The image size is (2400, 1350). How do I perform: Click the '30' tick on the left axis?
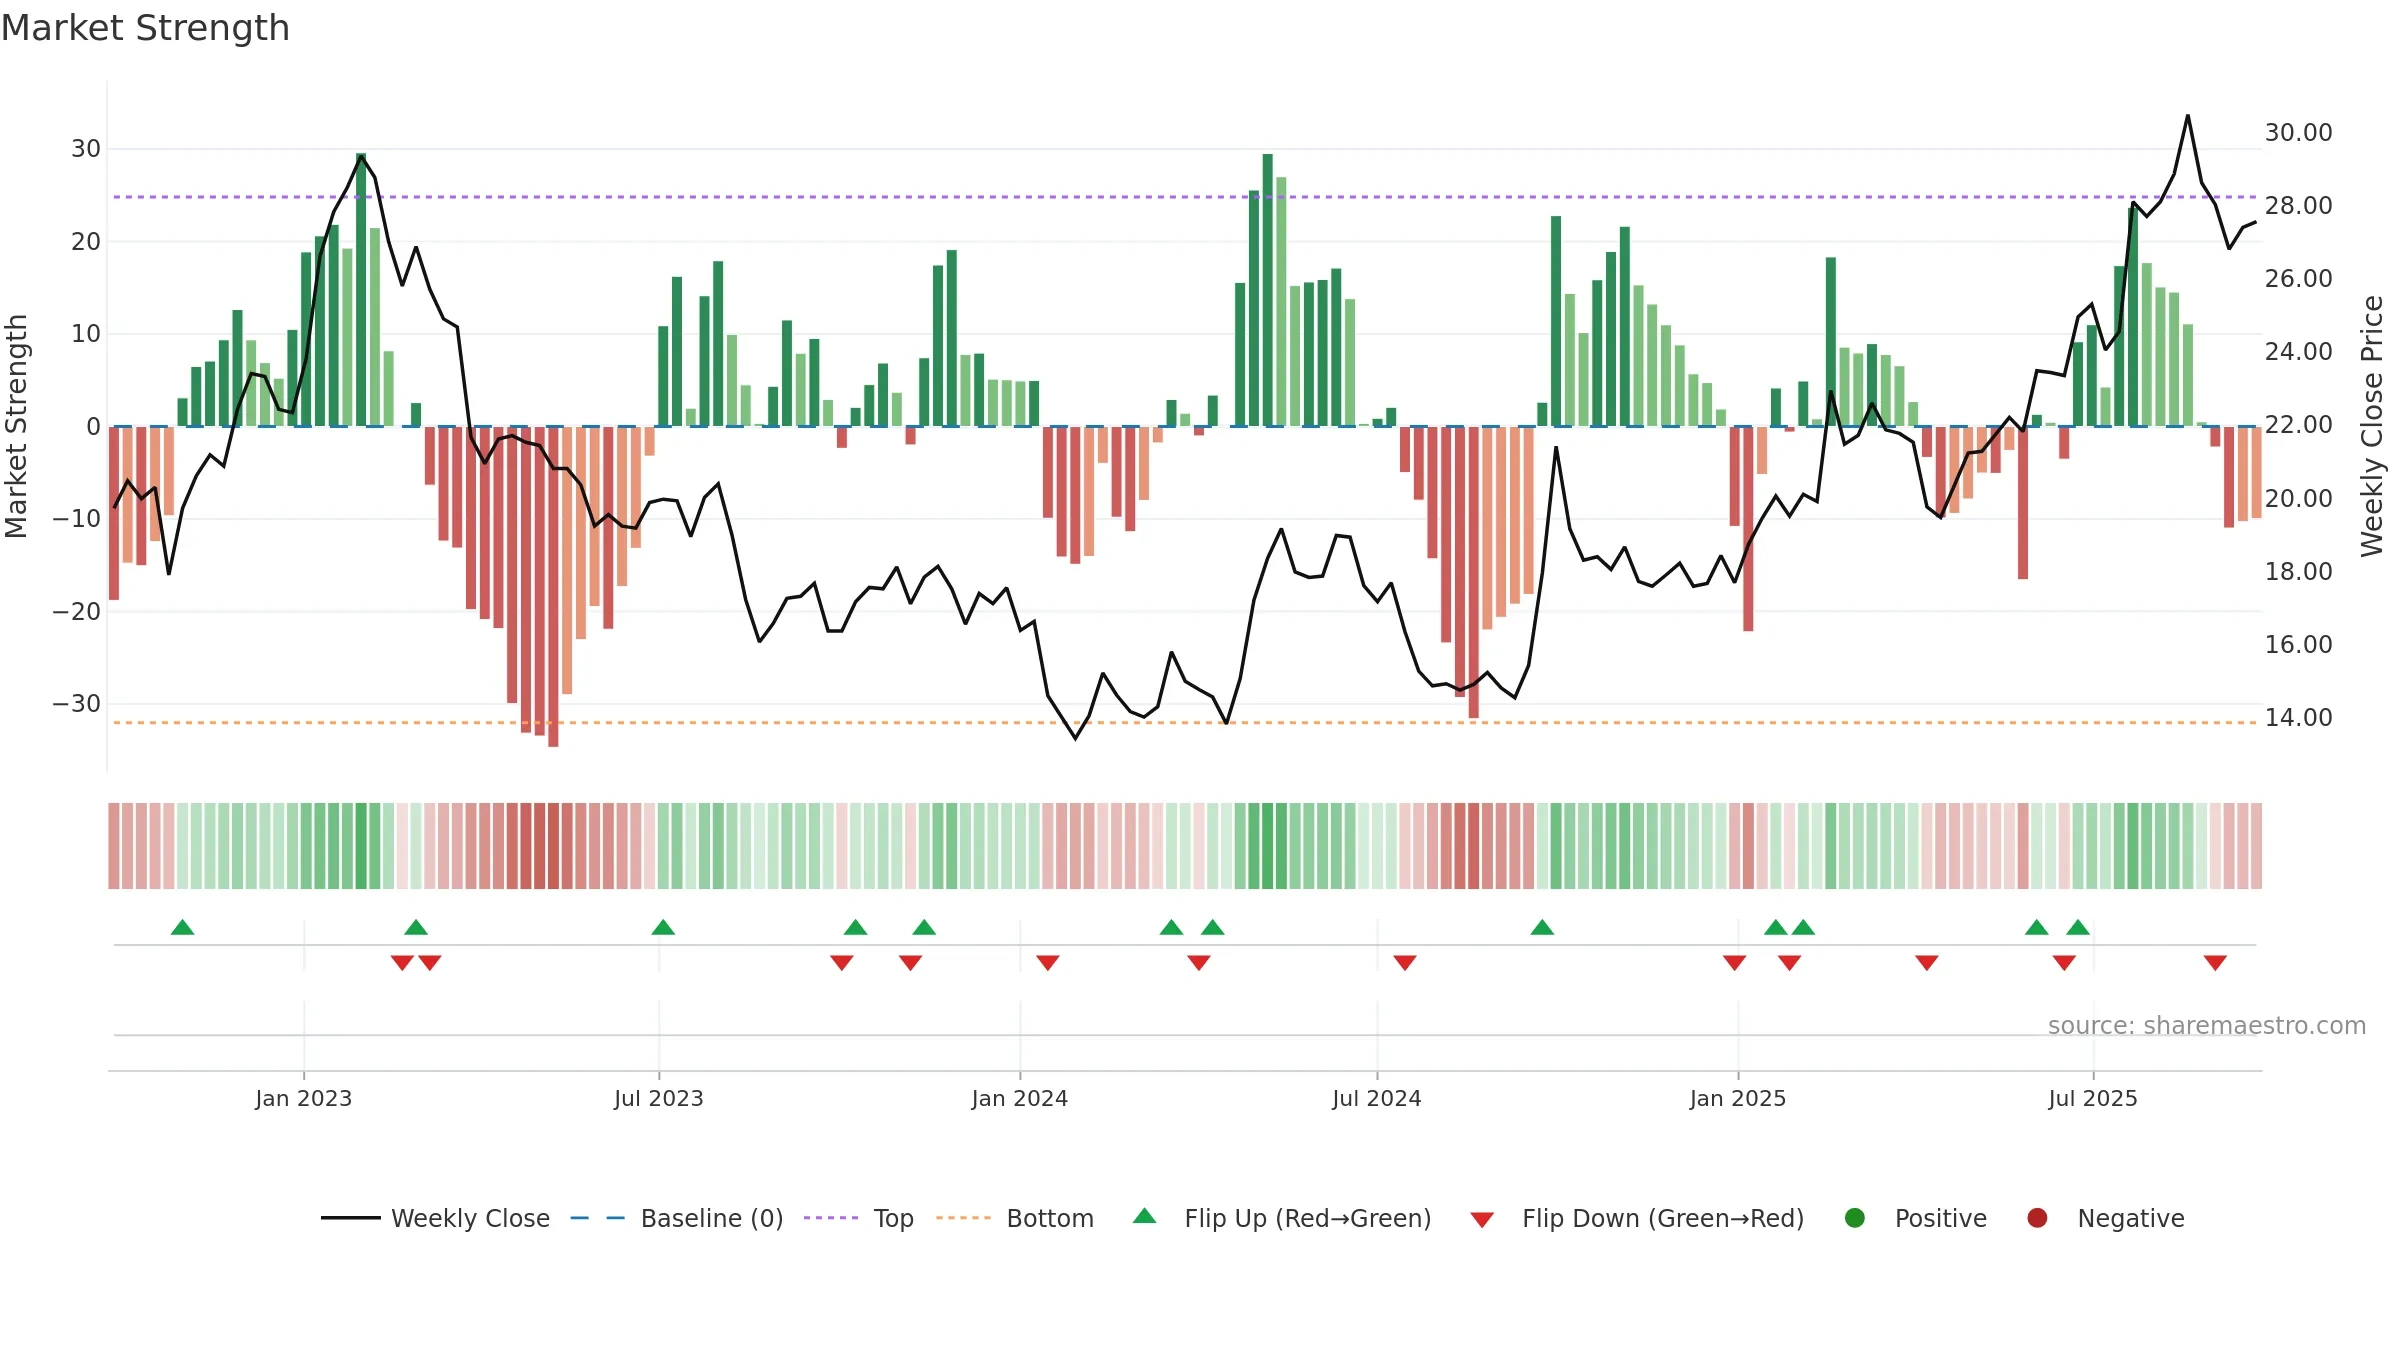tap(86, 149)
